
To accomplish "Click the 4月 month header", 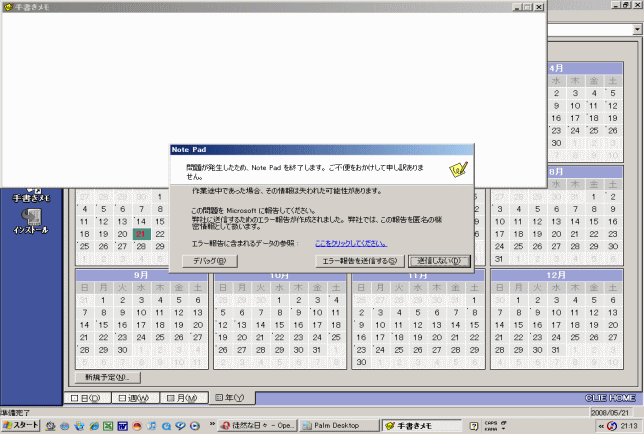I will [x=586, y=69].
